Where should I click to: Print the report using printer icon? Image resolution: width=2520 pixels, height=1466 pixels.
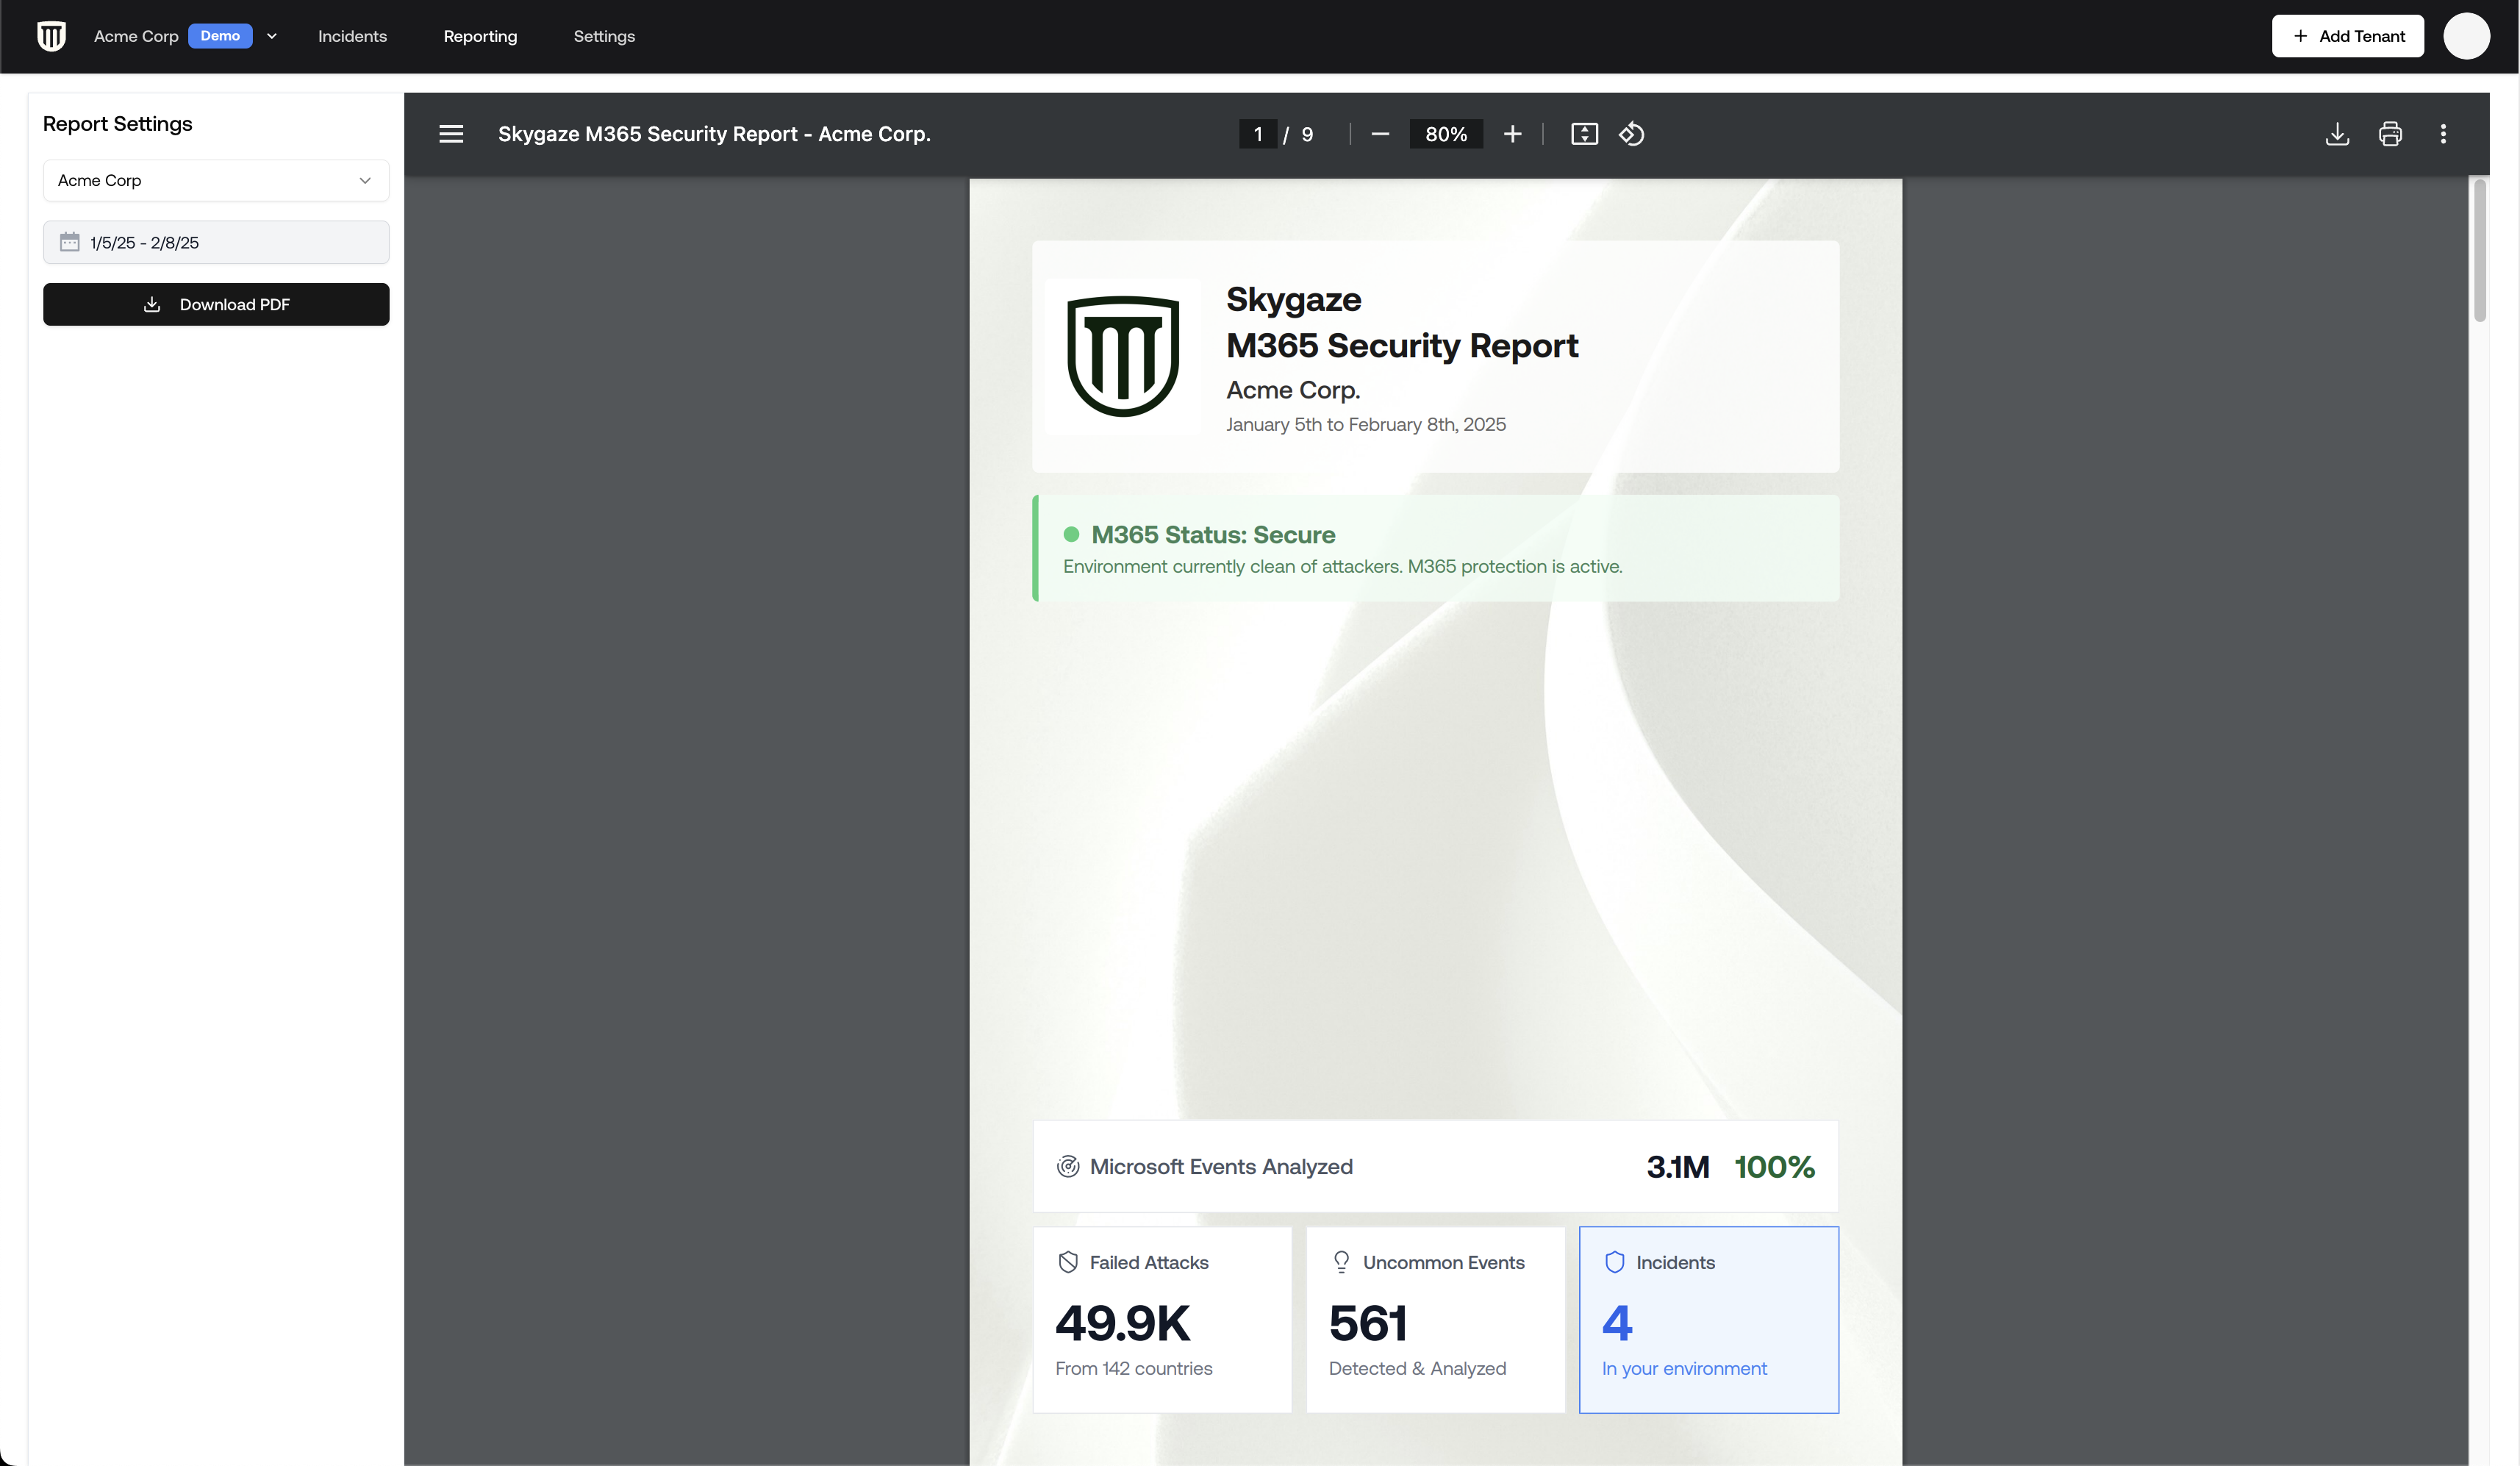(2390, 134)
